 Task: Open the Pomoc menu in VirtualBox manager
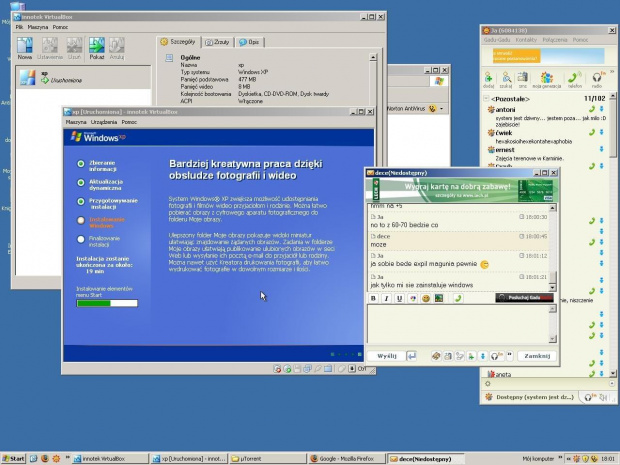tap(60, 27)
